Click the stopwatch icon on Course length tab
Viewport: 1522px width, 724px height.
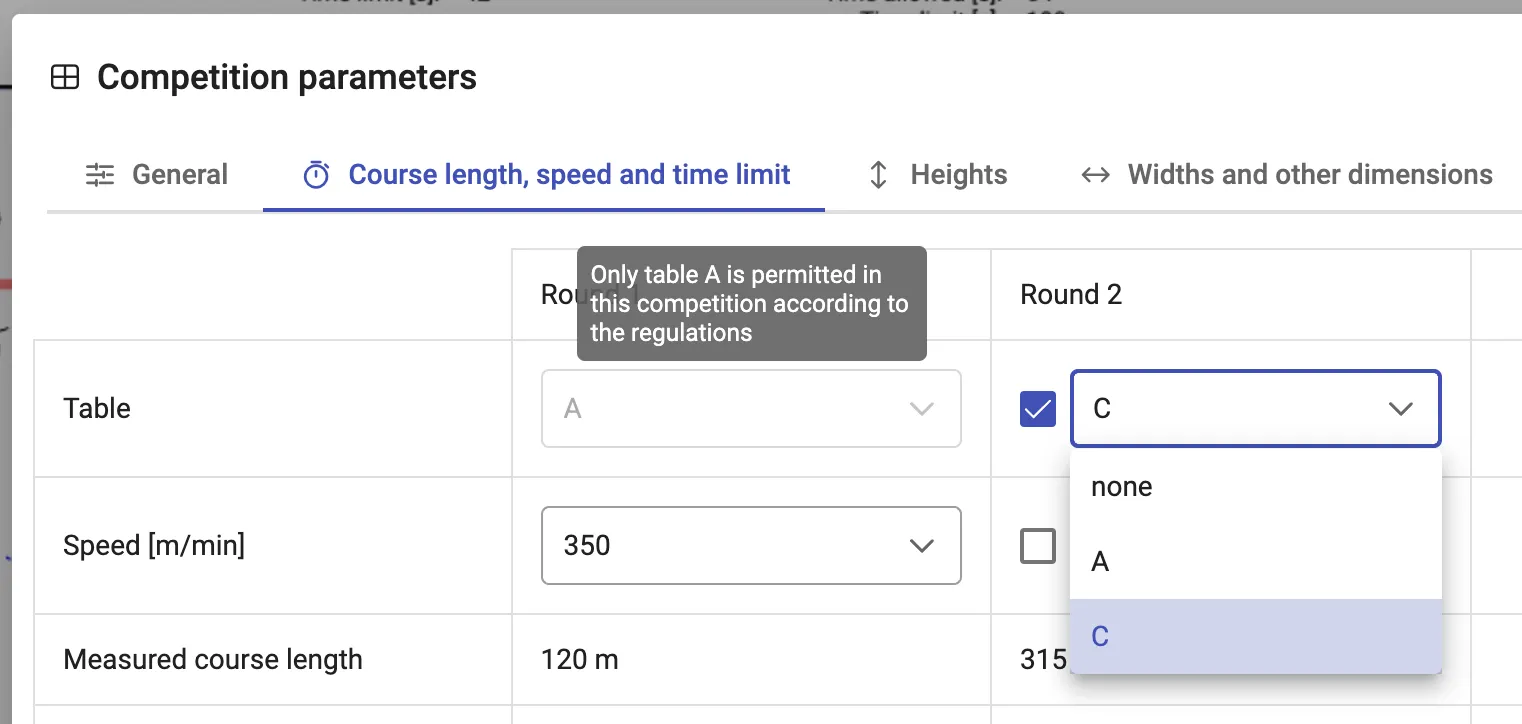pyautogui.click(x=316, y=175)
